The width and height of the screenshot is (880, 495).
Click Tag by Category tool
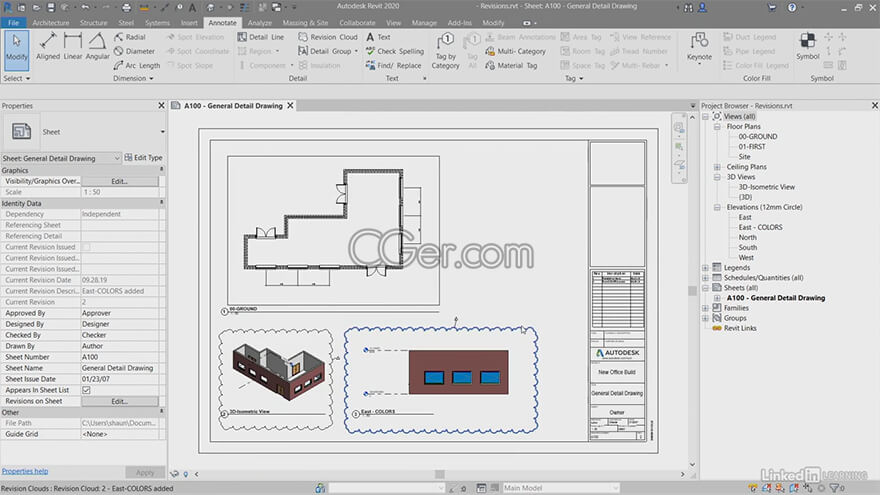(446, 51)
